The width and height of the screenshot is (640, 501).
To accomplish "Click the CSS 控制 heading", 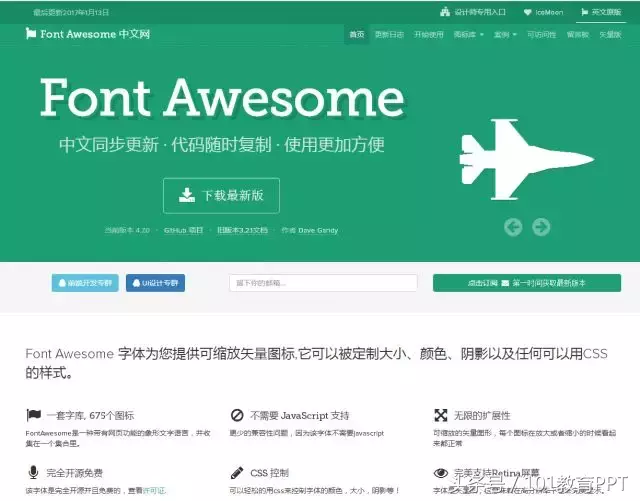I will coord(269,473).
